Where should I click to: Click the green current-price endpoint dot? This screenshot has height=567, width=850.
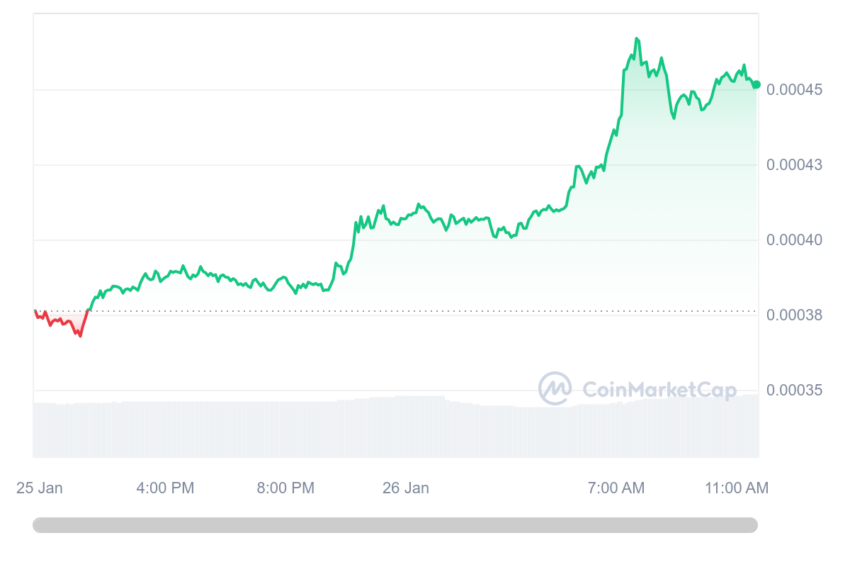(756, 85)
